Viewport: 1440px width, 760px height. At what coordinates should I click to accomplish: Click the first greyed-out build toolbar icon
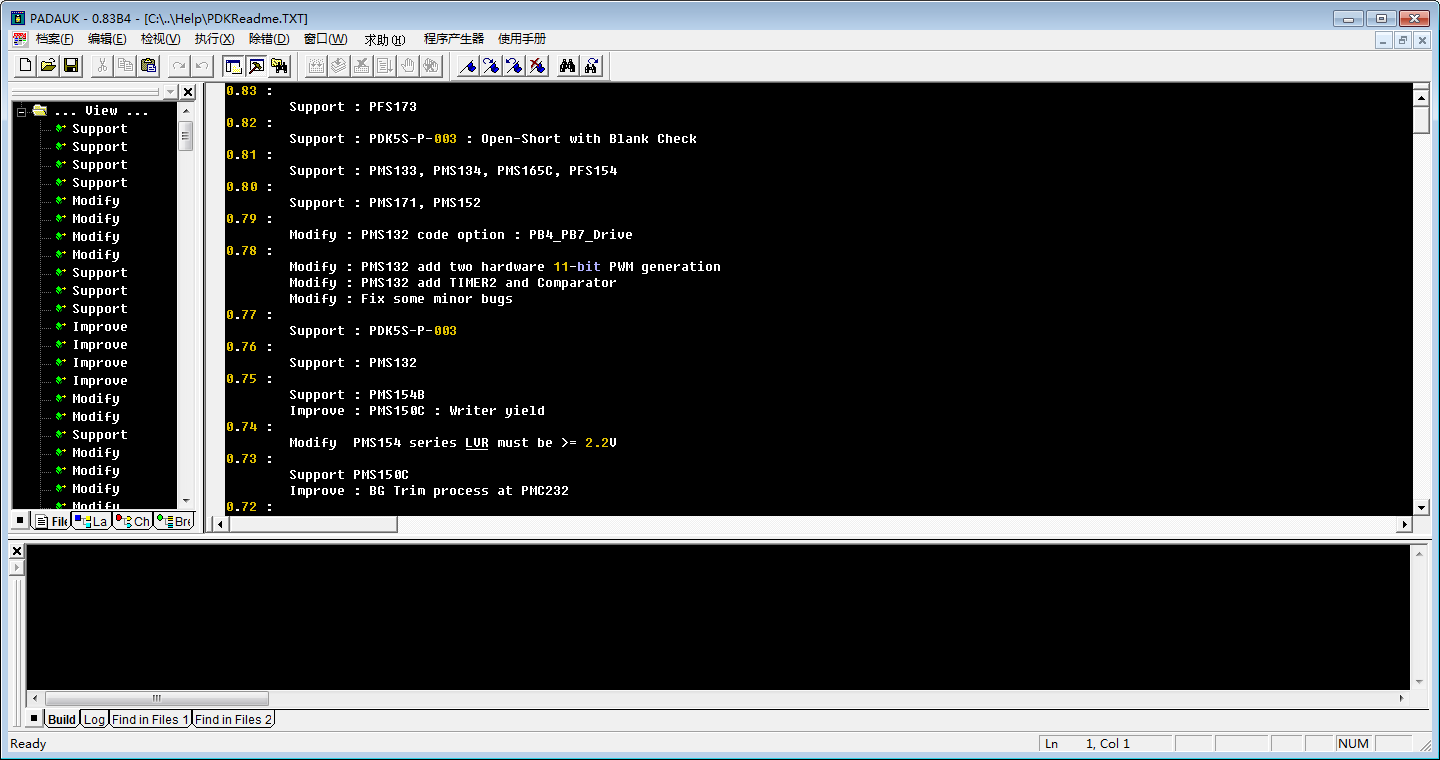(316, 65)
